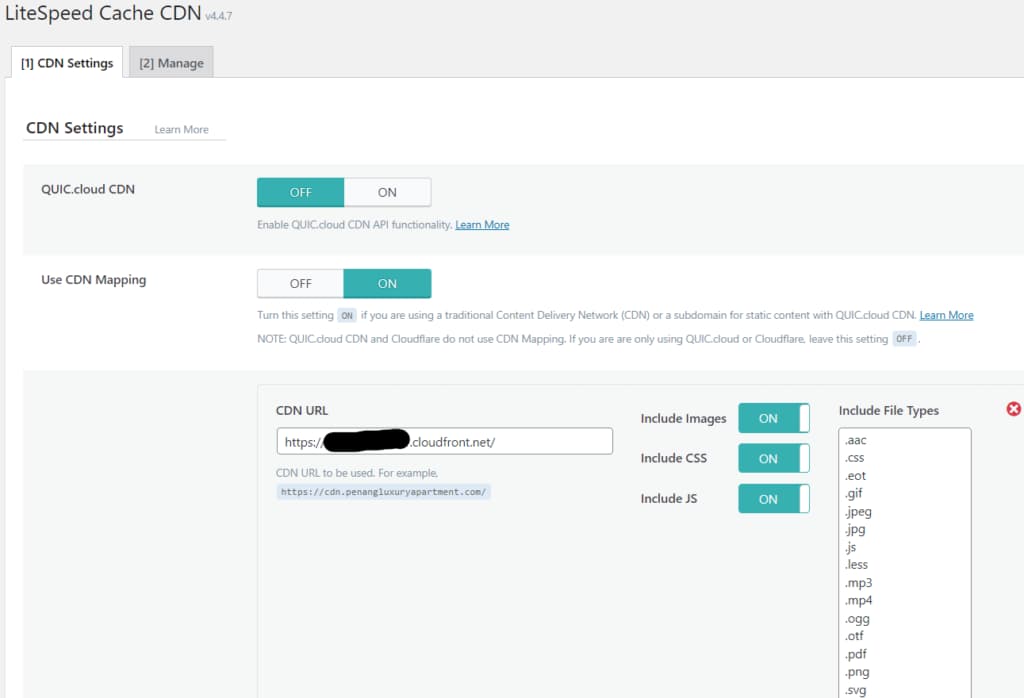This screenshot has width=1024, height=698.
Task: Click the LiteSpeed Cache CDN page title
Action: point(103,13)
